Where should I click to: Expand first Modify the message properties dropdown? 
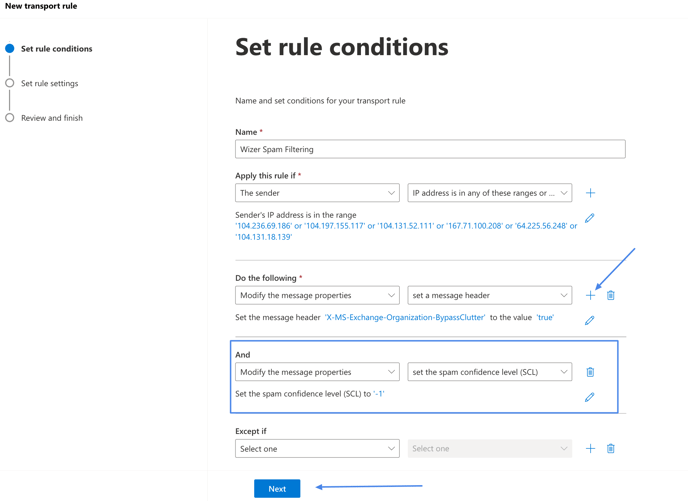click(317, 295)
